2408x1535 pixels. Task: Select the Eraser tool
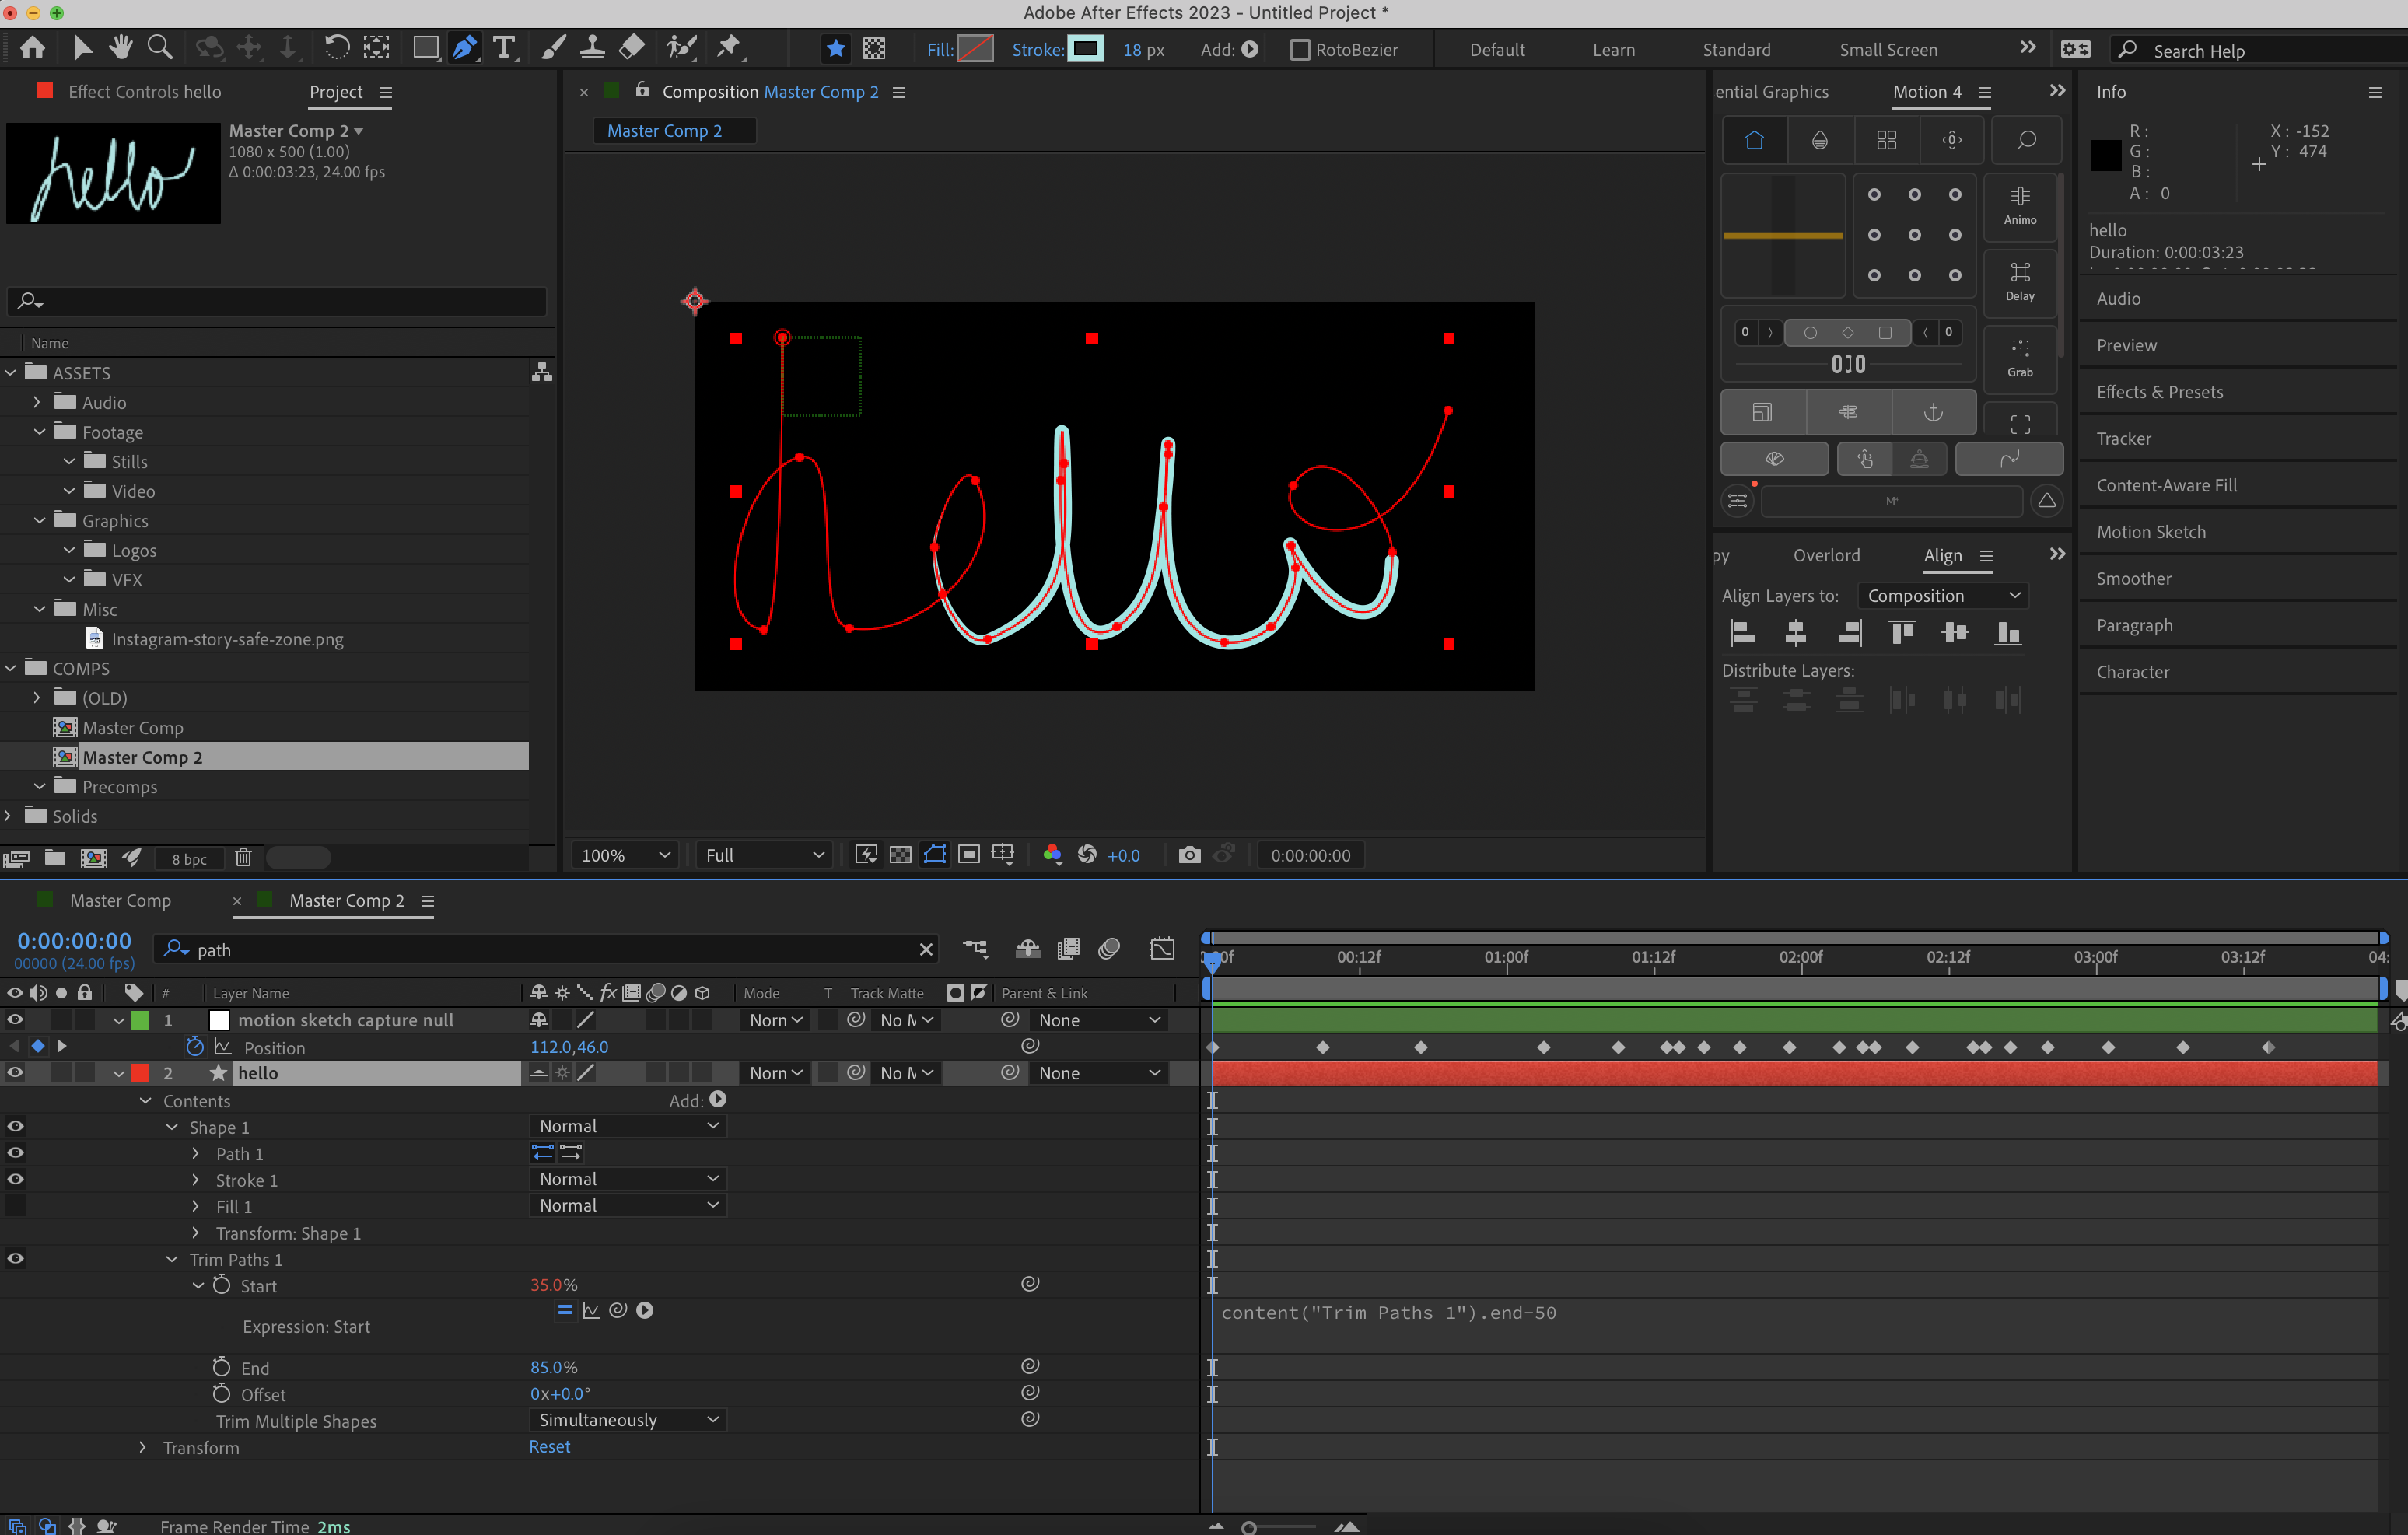click(632, 47)
